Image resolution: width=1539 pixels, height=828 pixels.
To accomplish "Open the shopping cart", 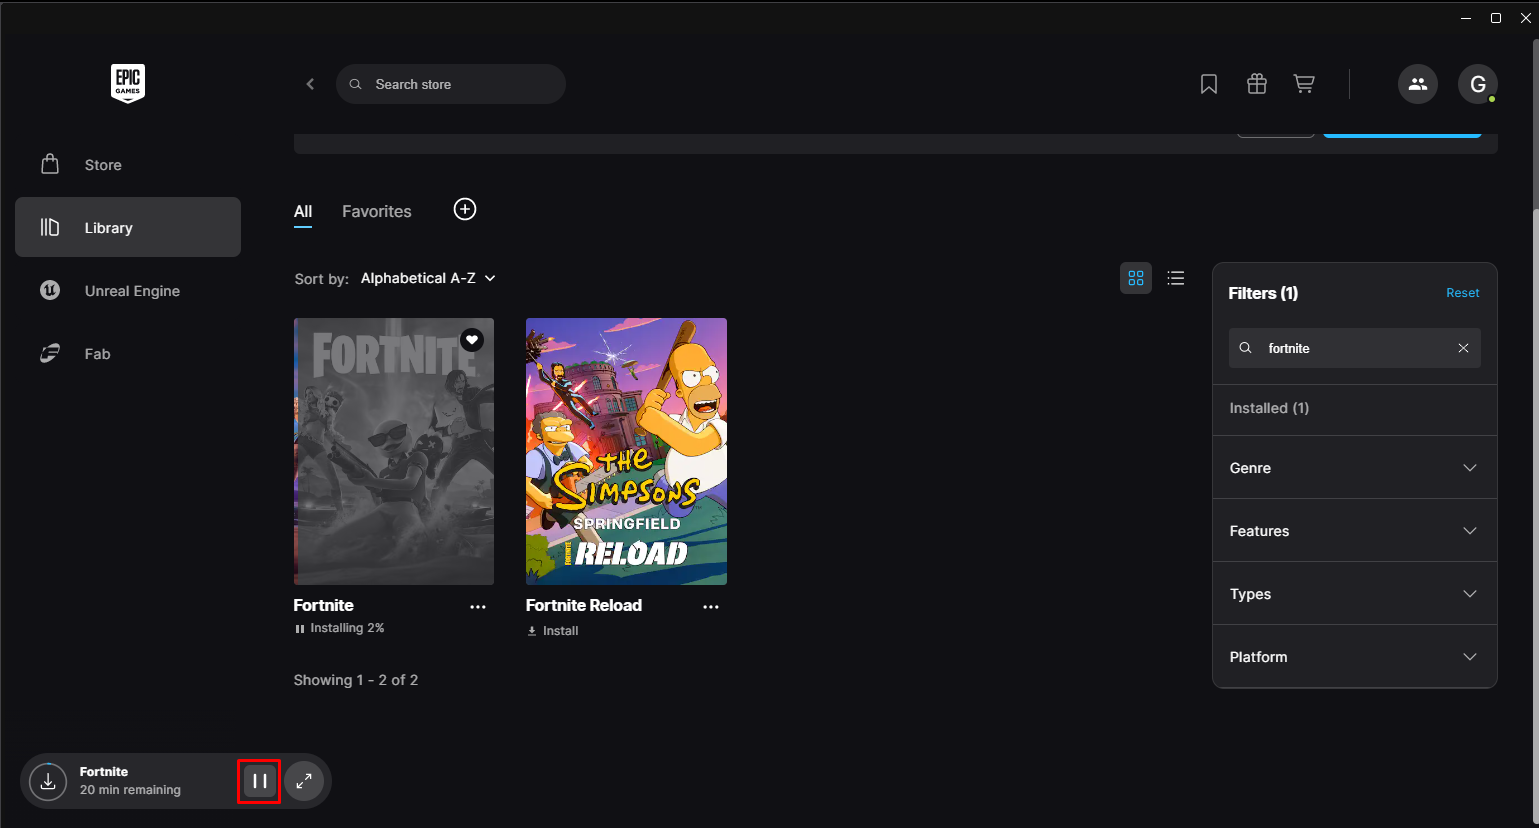I will (x=1304, y=84).
